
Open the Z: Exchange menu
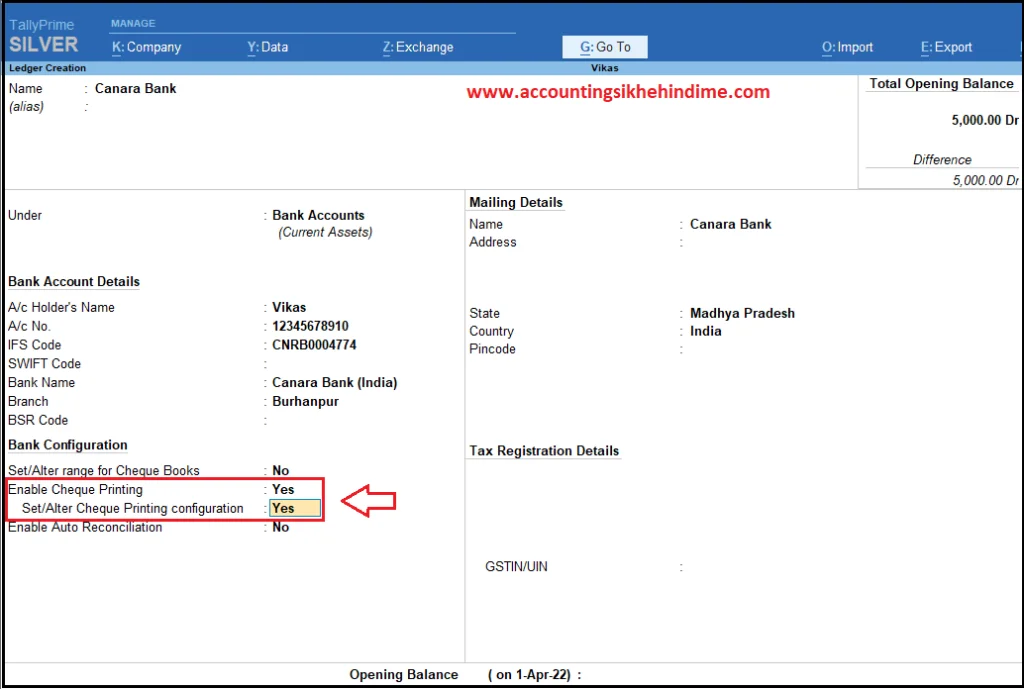point(418,47)
